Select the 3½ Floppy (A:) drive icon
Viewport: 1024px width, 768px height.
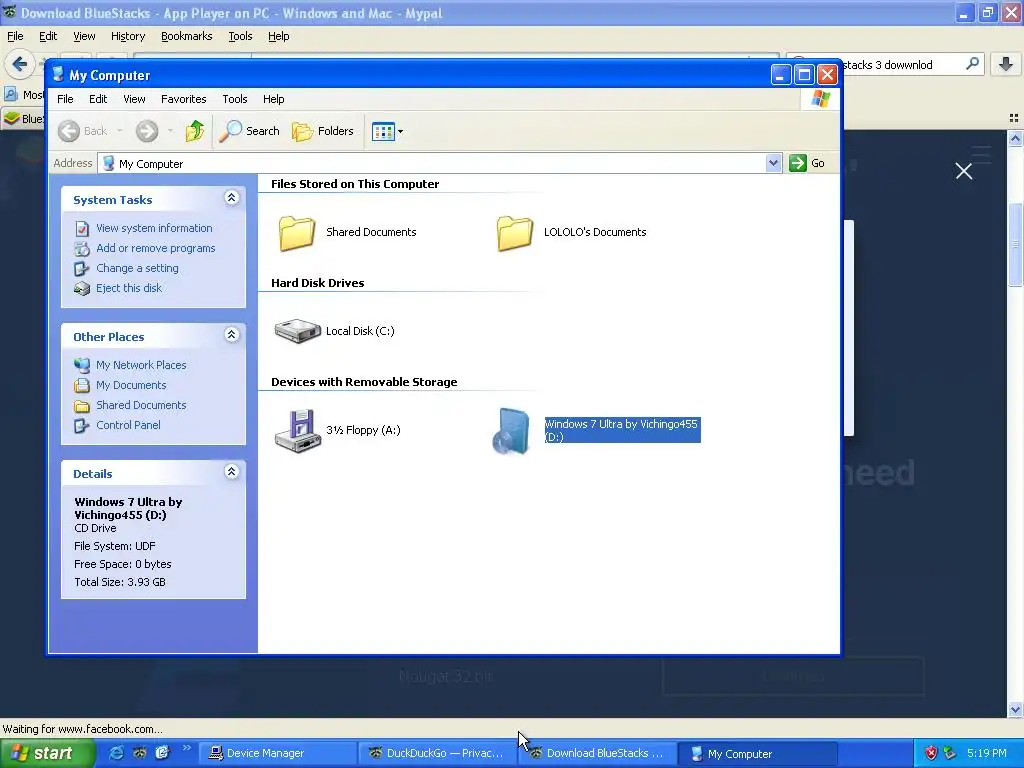click(x=297, y=430)
